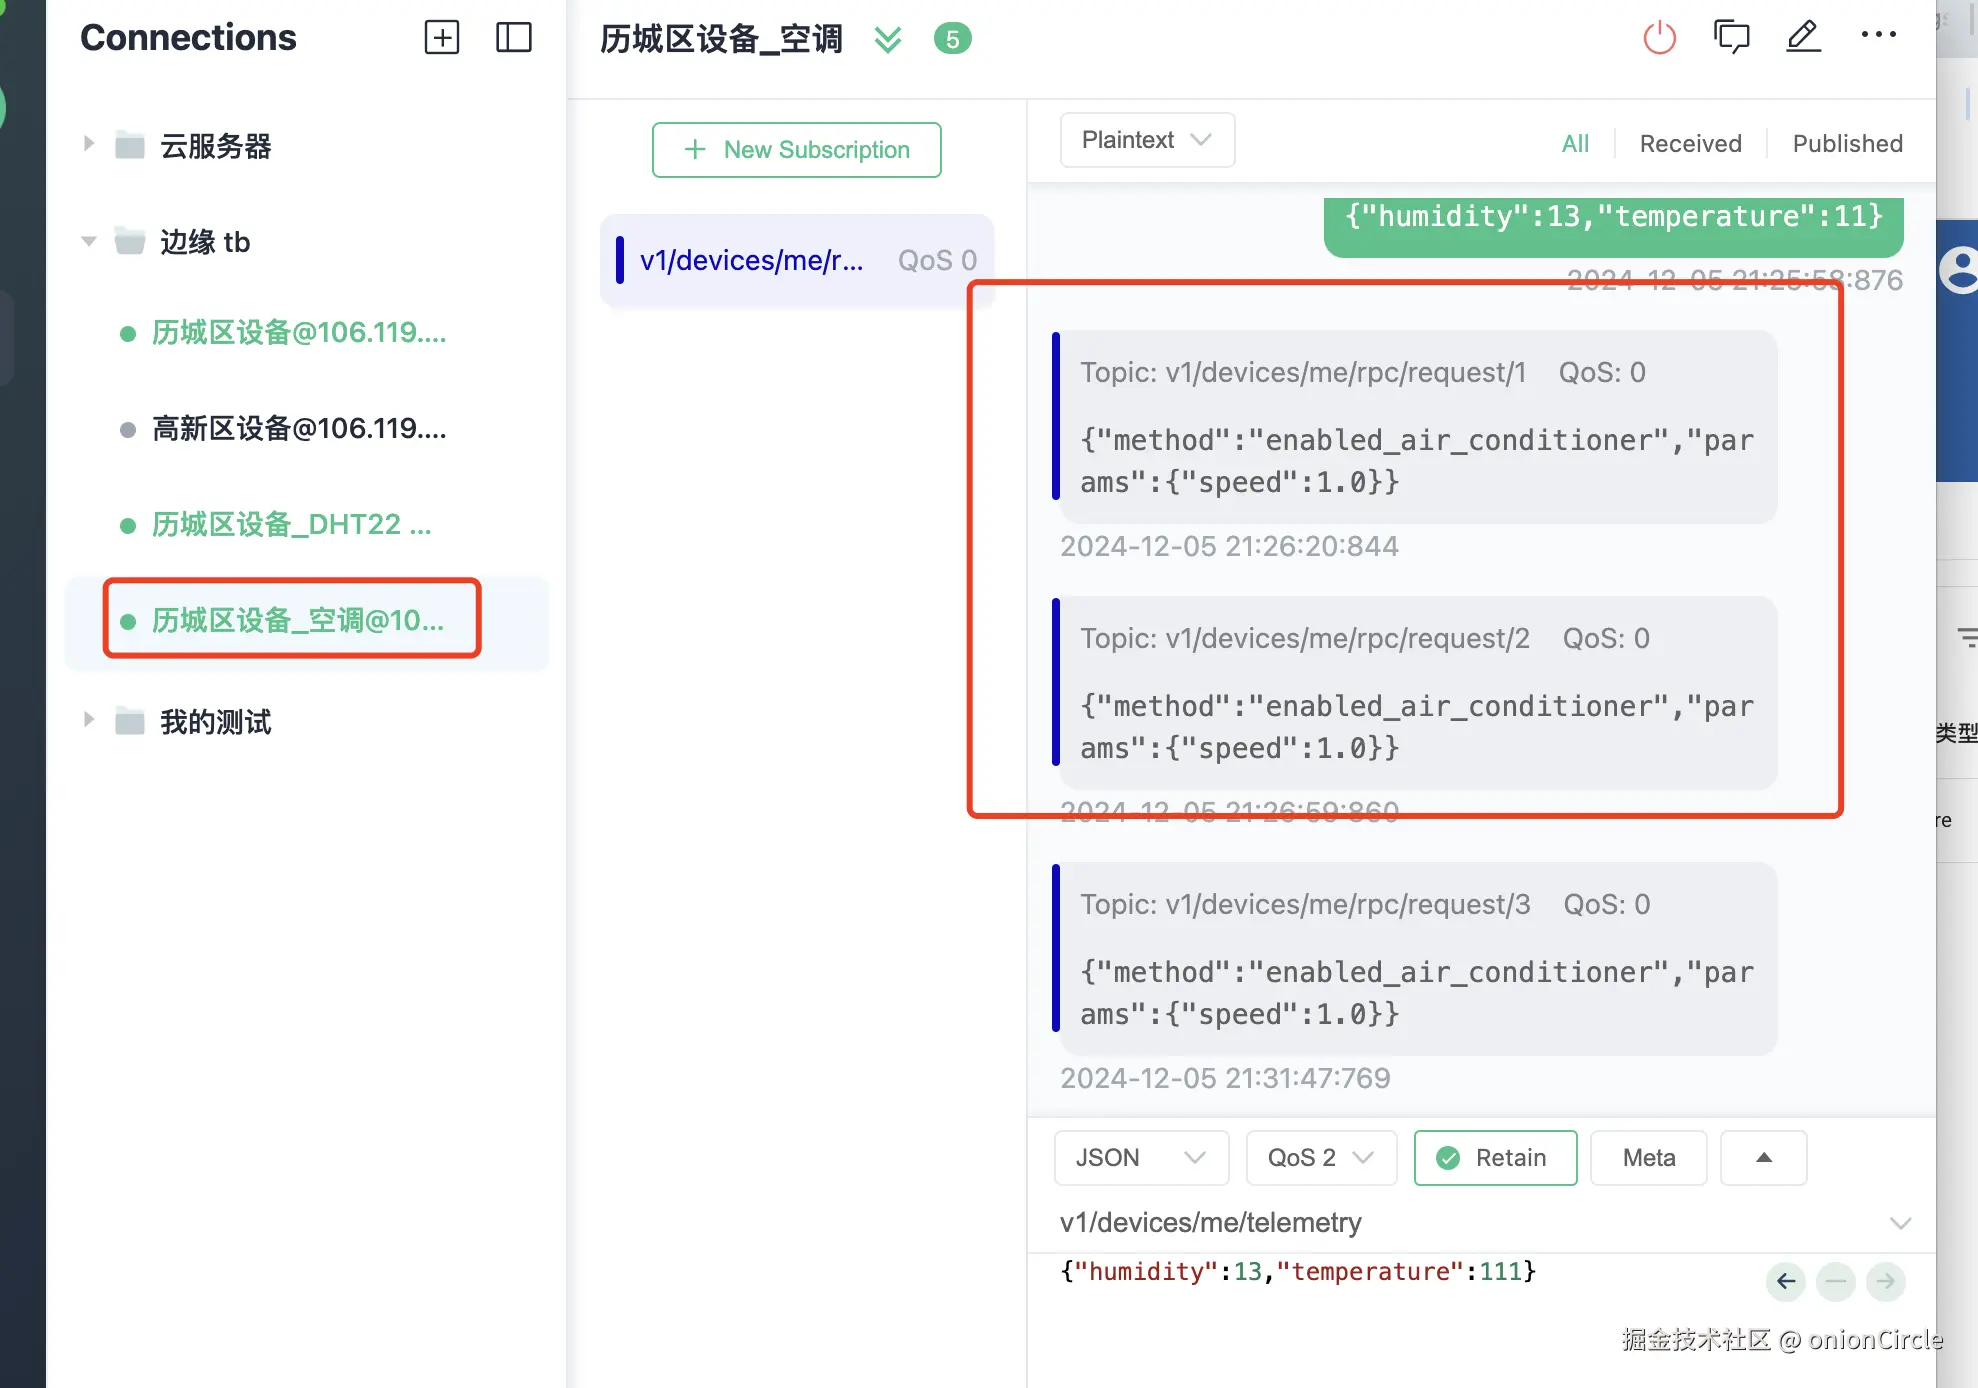The height and width of the screenshot is (1388, 1978).
Task: Open the three-dots more options menu
Action: click(x=1878, y=35)
